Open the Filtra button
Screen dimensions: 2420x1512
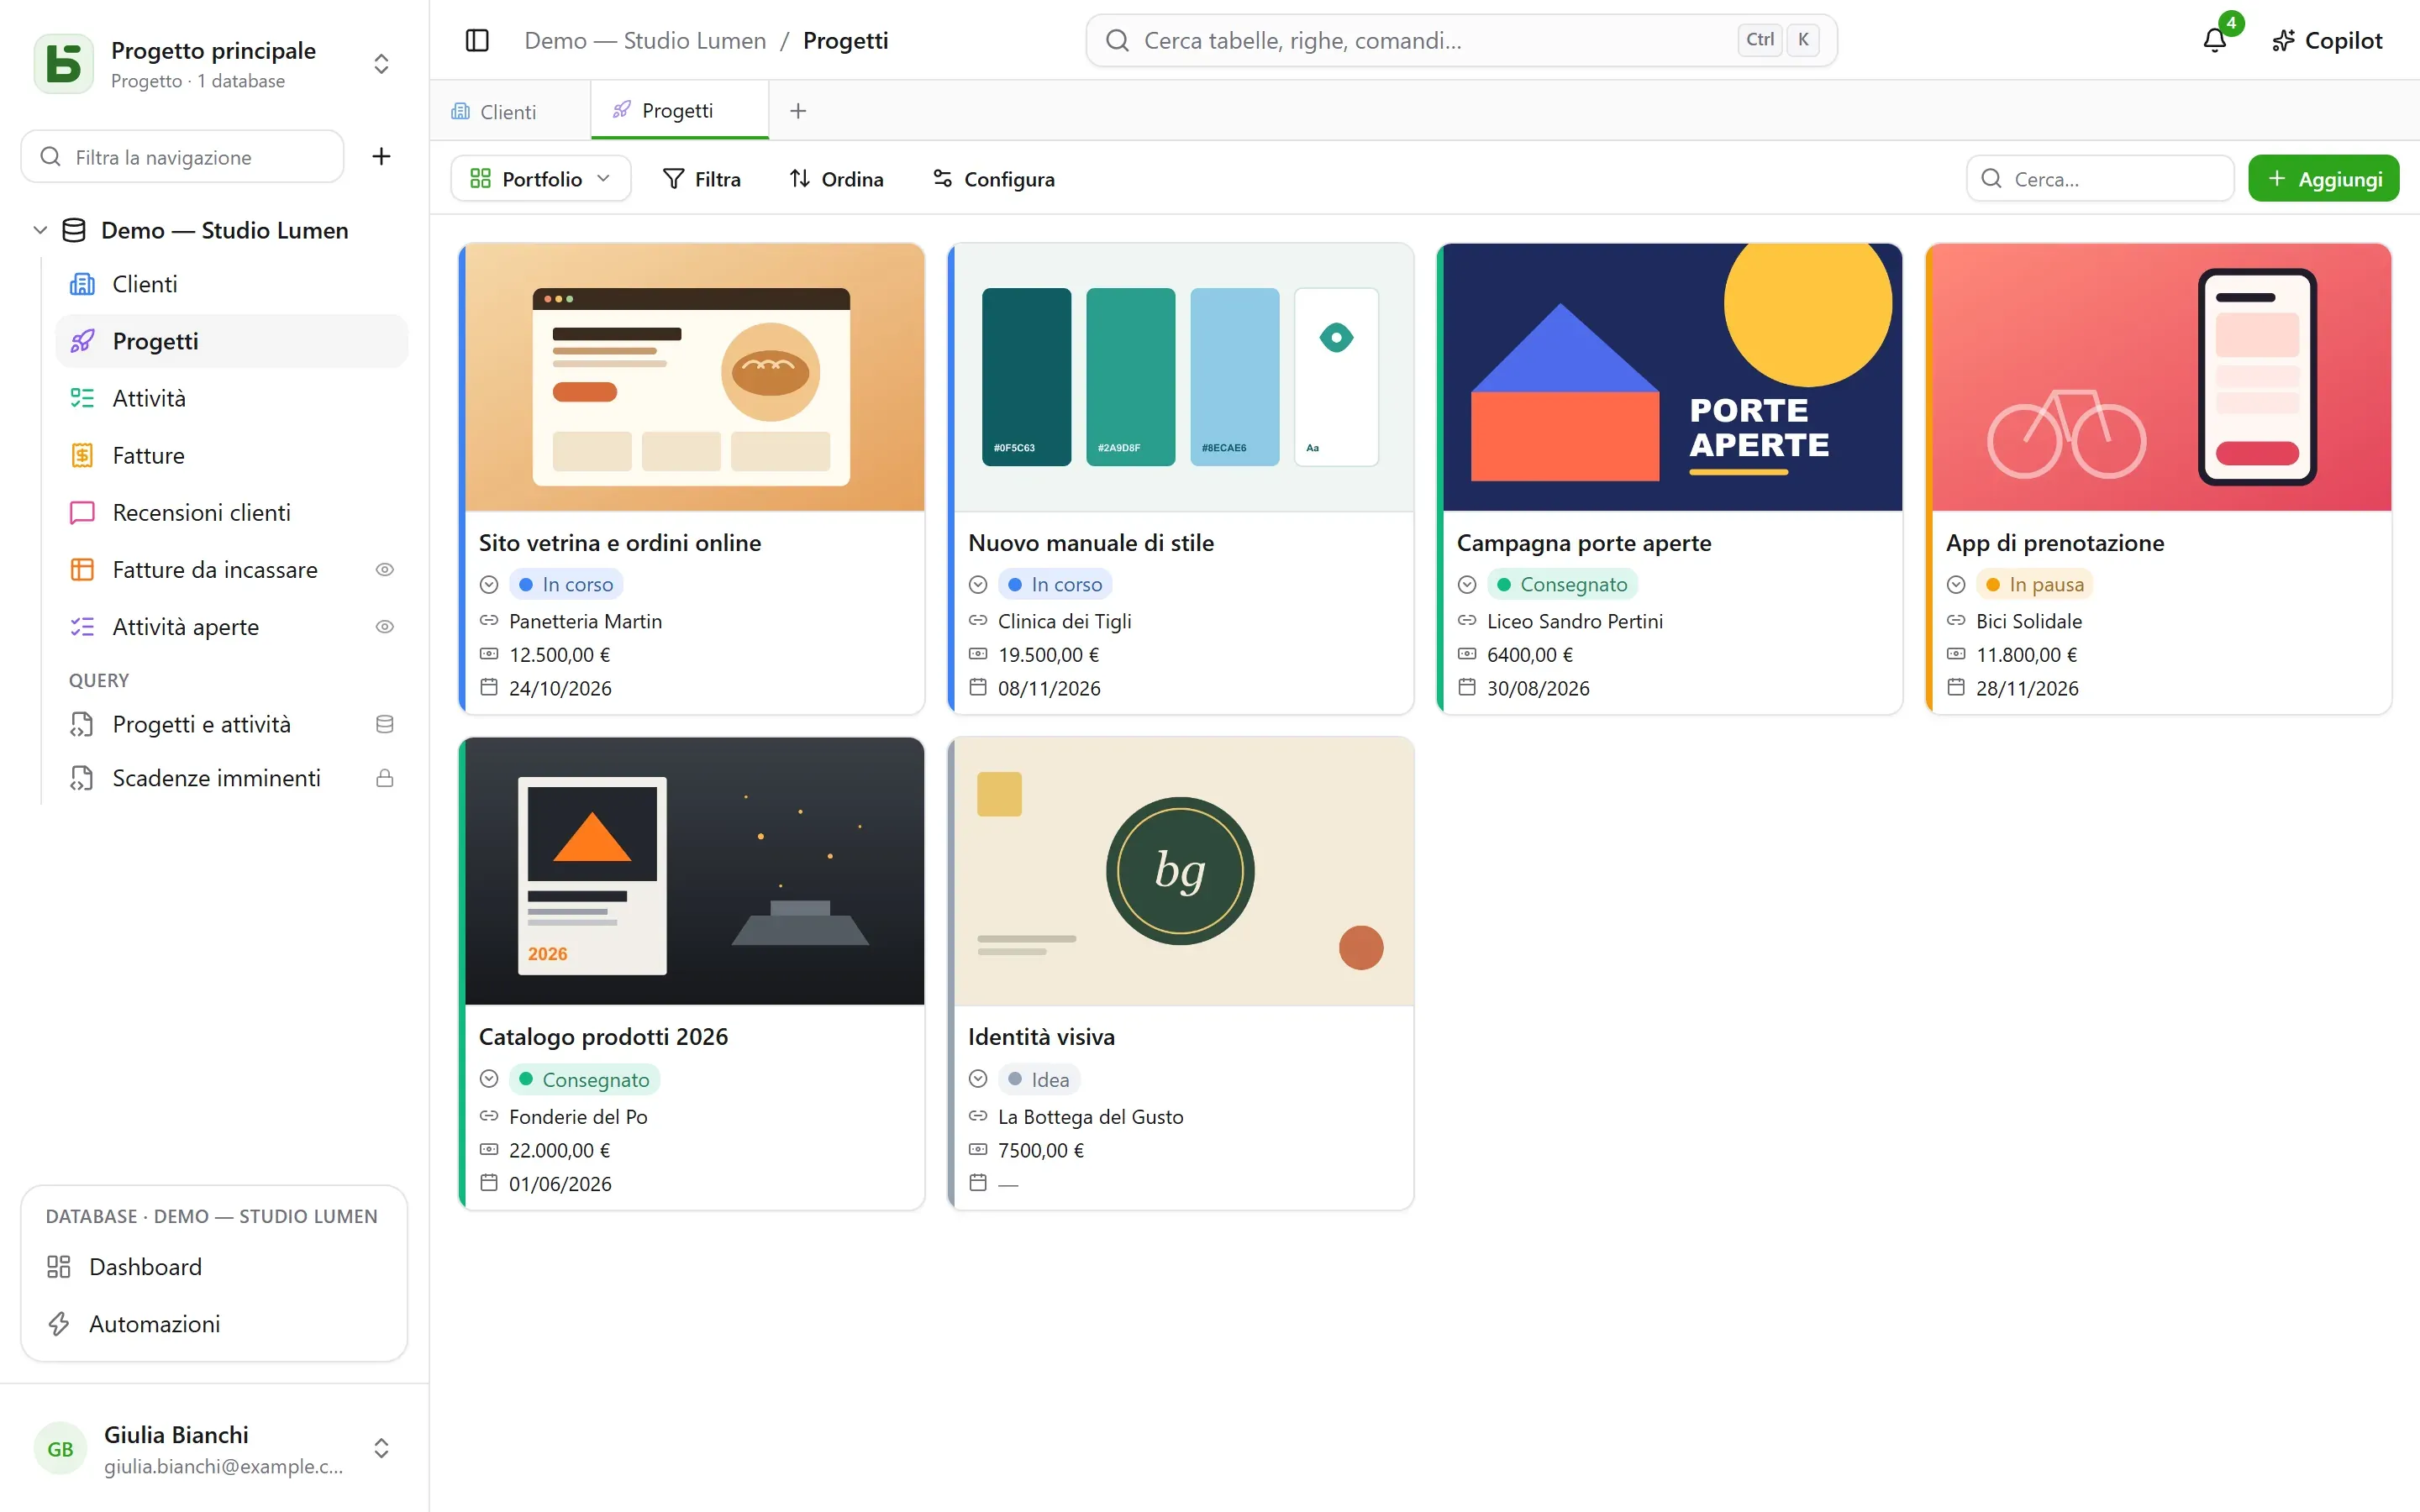702,178
